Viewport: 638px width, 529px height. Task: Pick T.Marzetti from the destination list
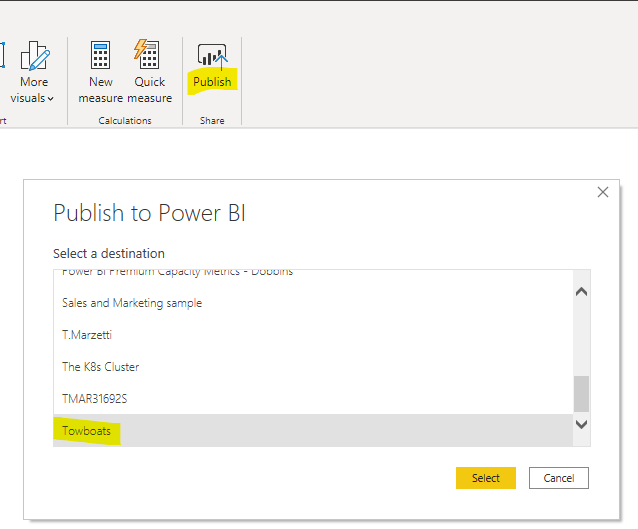click(x=89, y=335)
